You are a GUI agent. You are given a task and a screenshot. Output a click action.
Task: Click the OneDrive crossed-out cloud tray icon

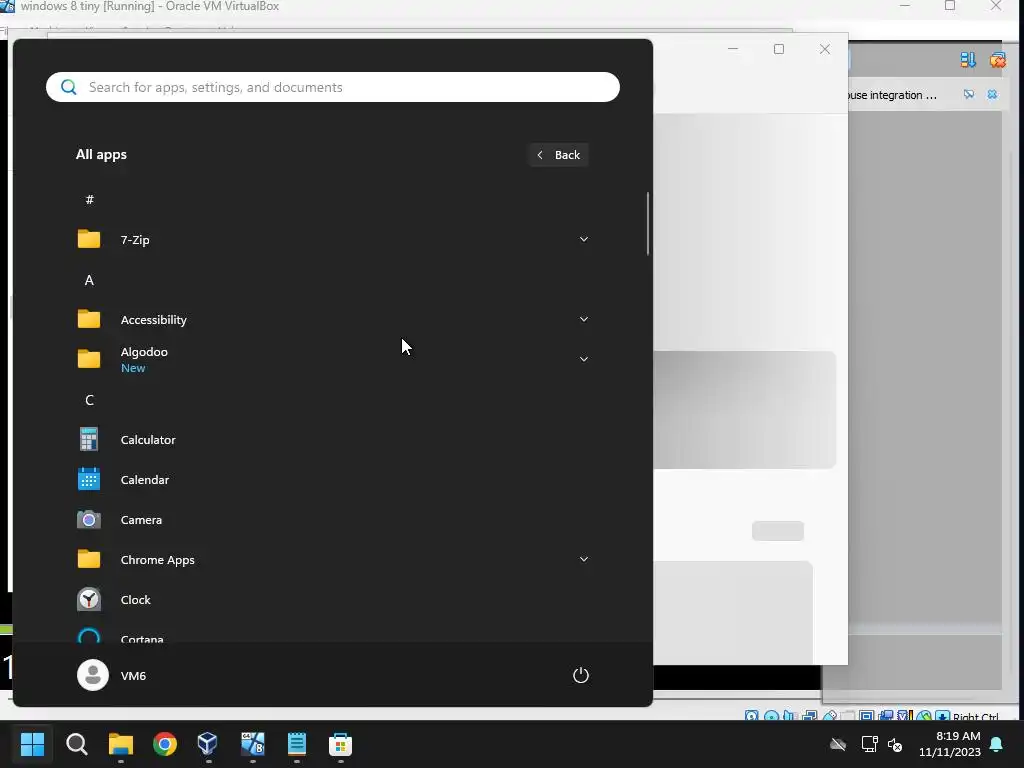[838, 744]
